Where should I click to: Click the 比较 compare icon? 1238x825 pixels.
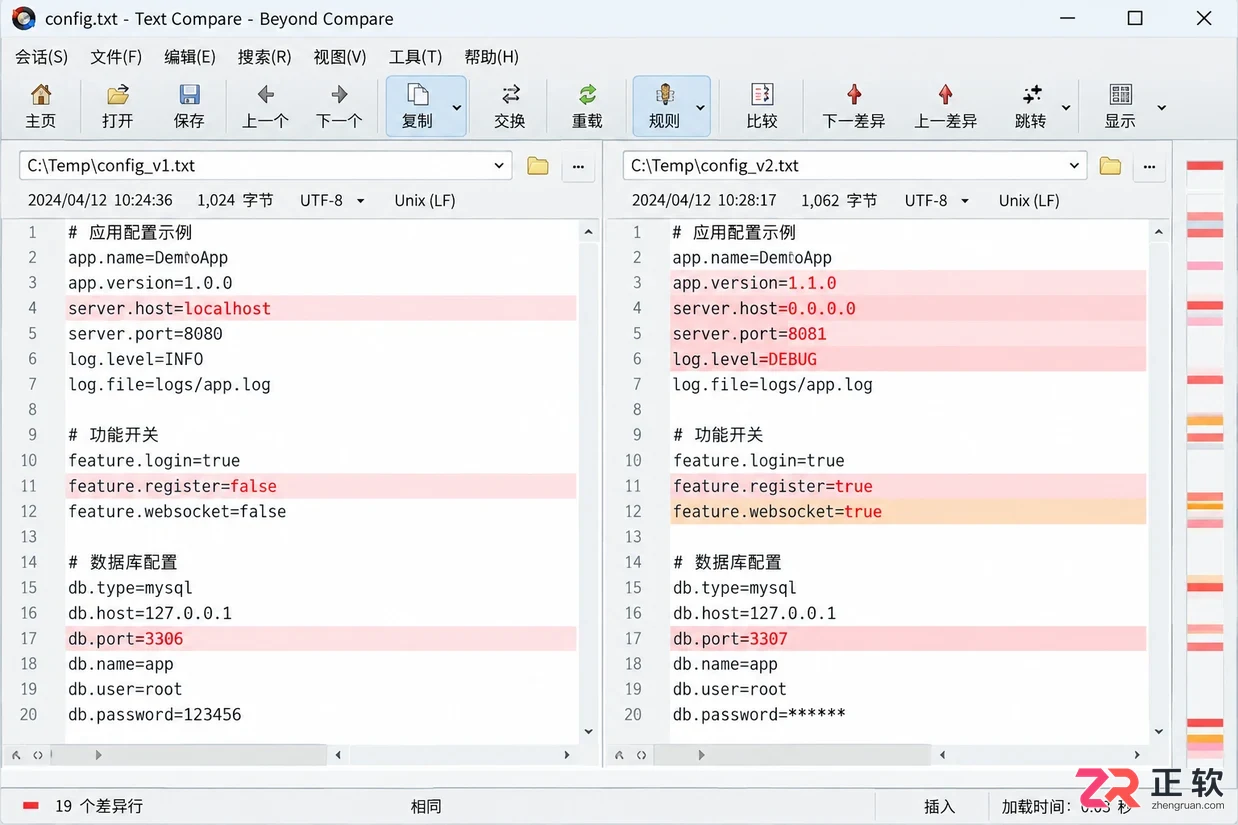[x=762, y=106]
